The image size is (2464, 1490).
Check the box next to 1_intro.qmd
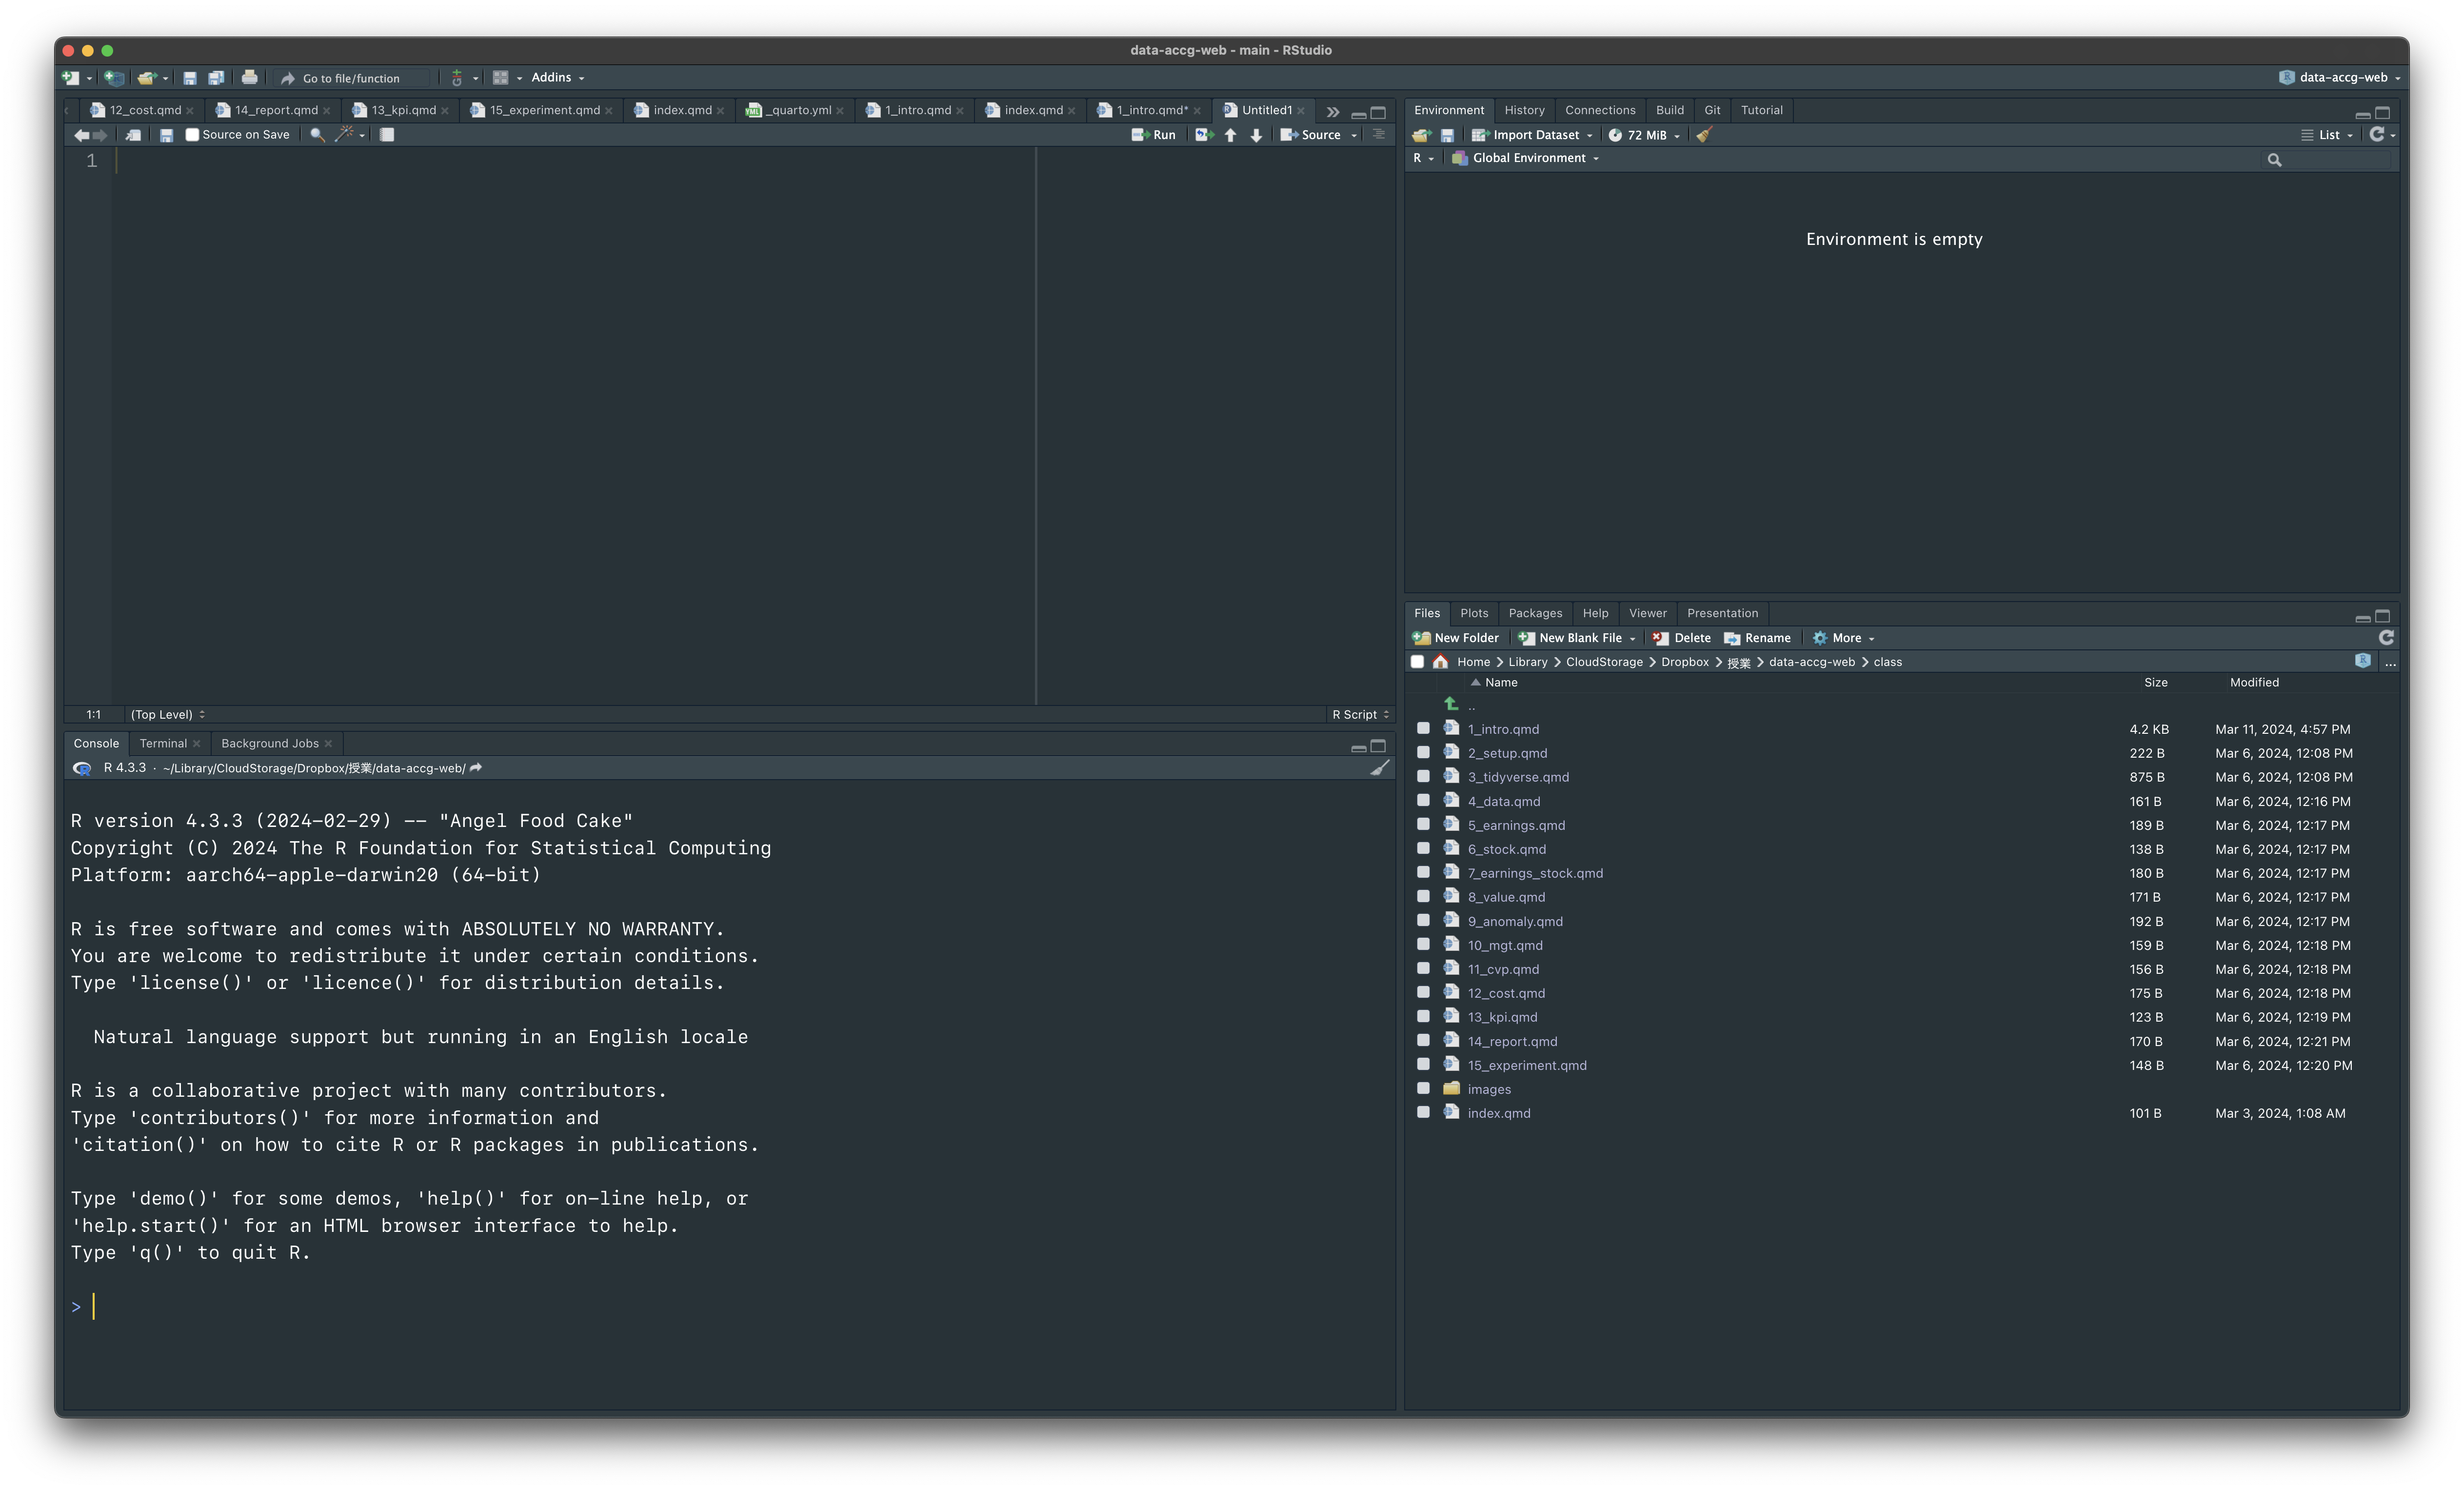(x=1423, y=728)
